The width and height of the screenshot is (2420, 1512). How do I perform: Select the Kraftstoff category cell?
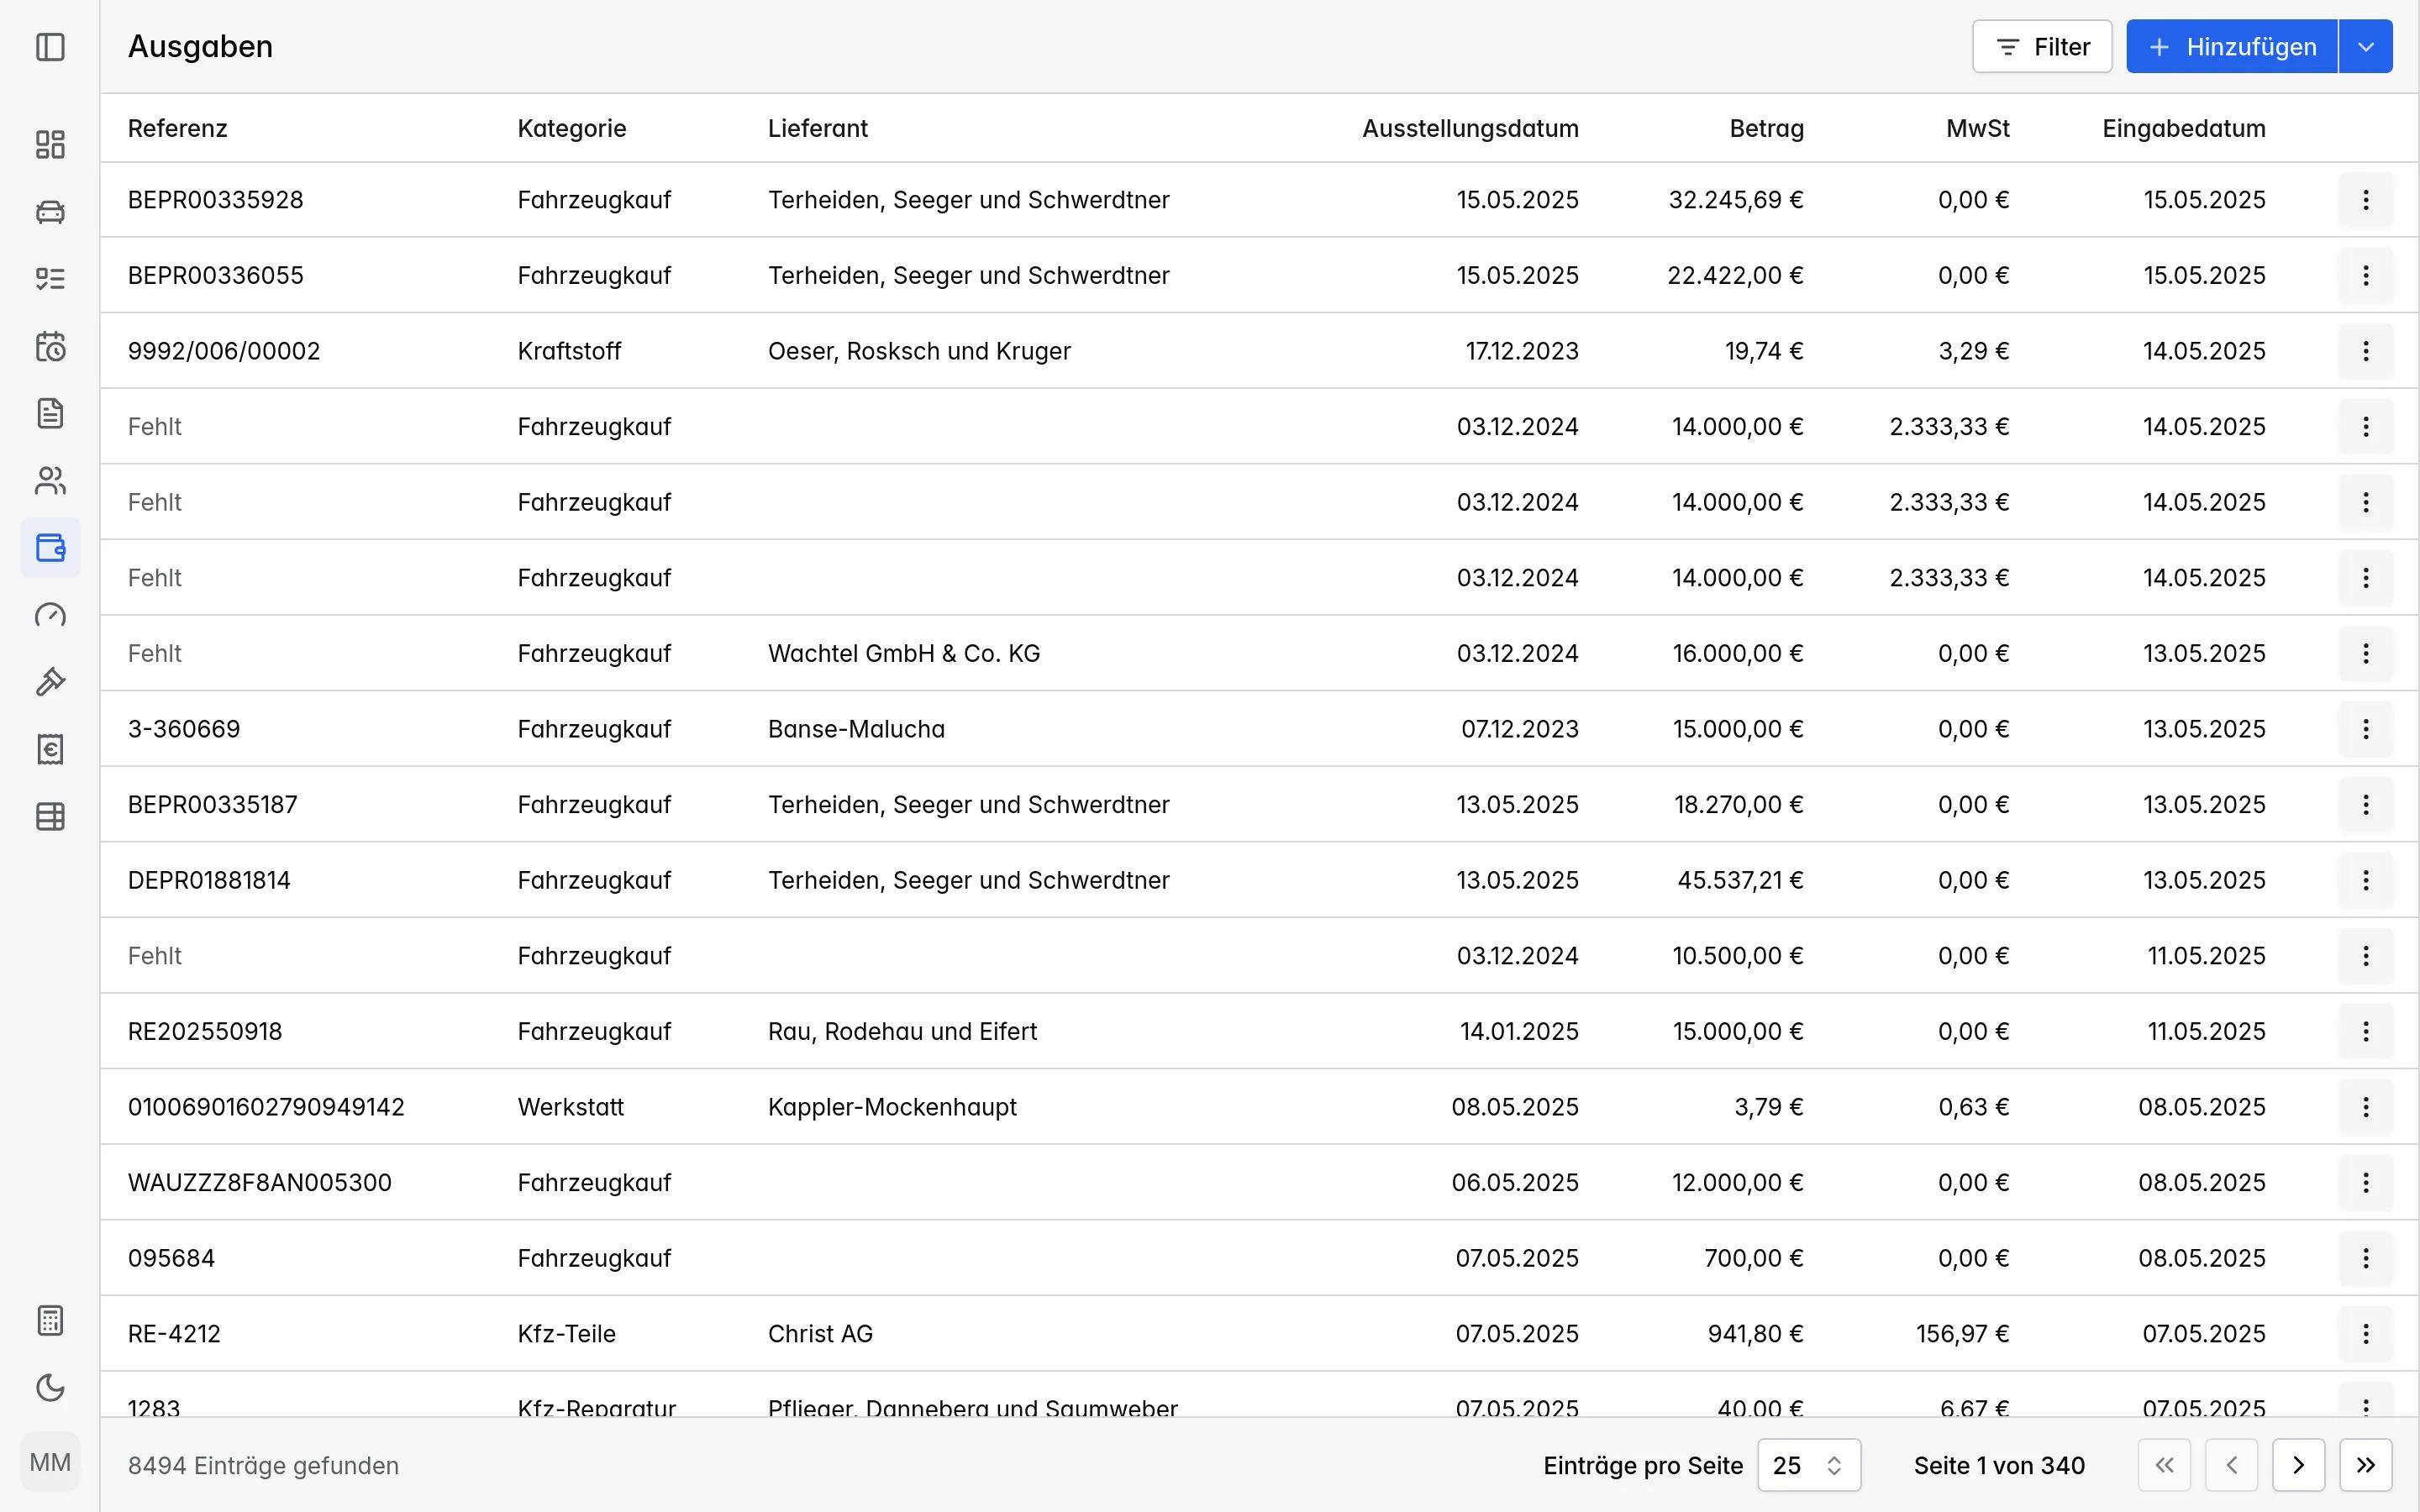pos(570,351)
